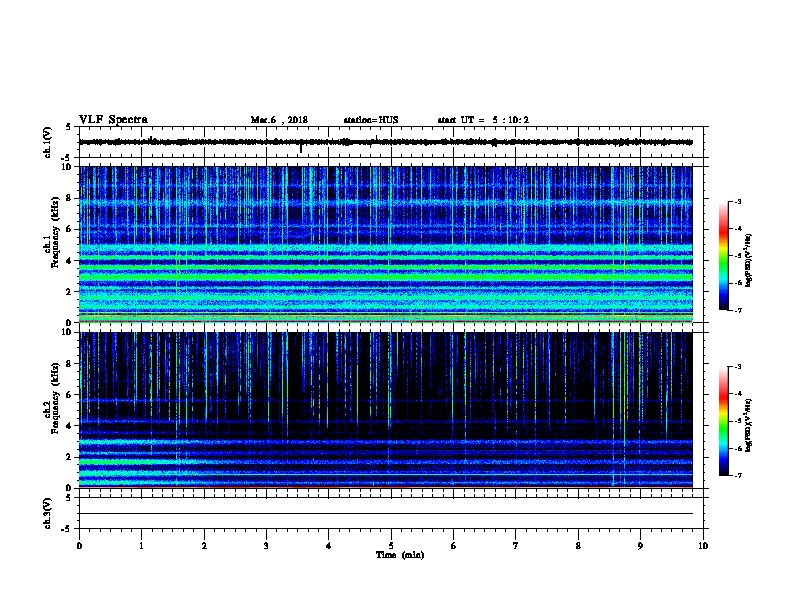Click inside the ch.2 spectrogram panel
This screenshot has height=612, width=792.
(386, 410)
